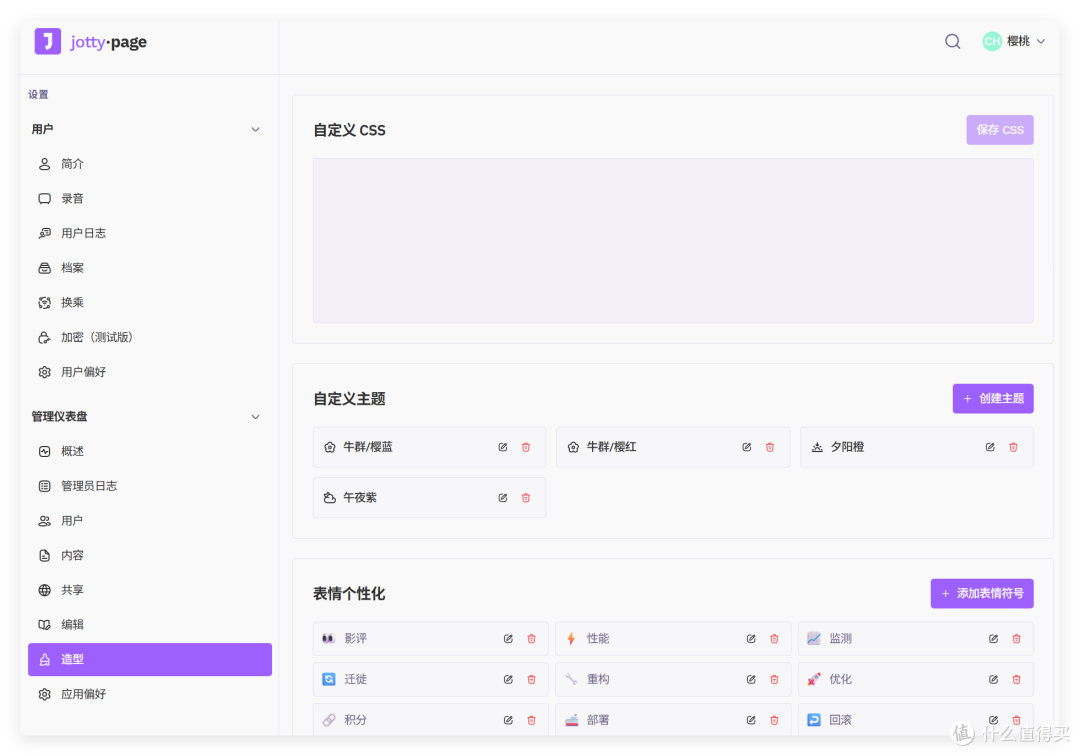Click the 添加表情符号 button

click(982, 594)
